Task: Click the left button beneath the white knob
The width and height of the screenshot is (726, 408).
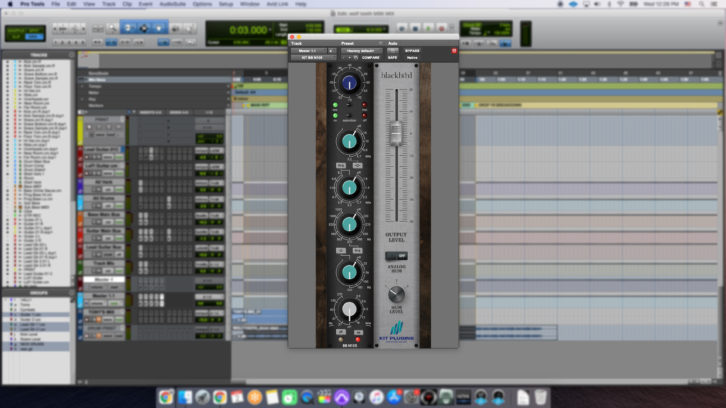Action: click(341, 332)
